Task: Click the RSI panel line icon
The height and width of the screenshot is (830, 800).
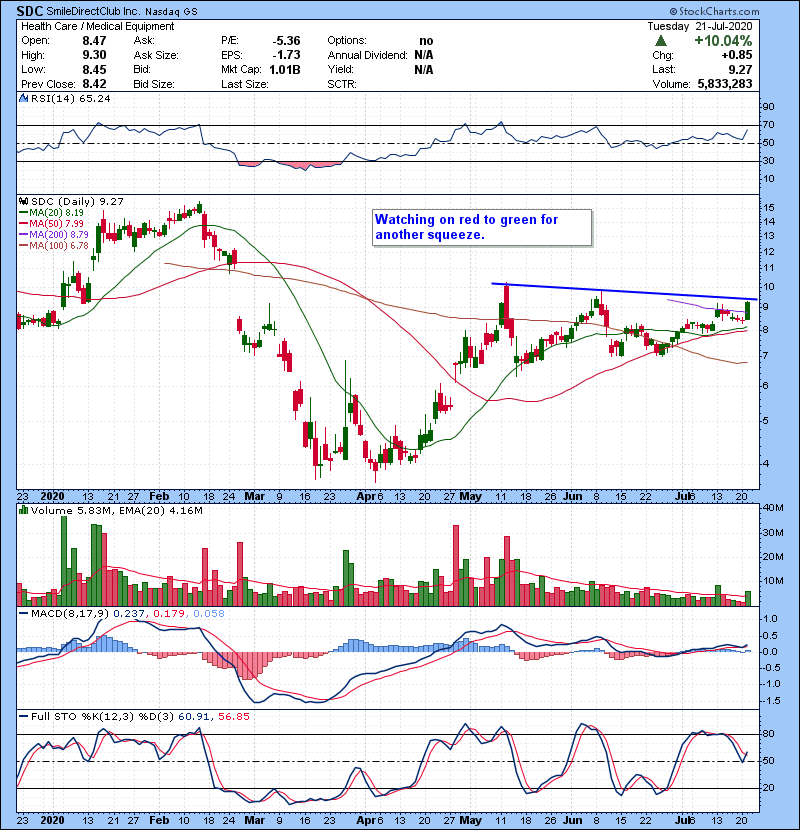Action: (x=23, y=98)
